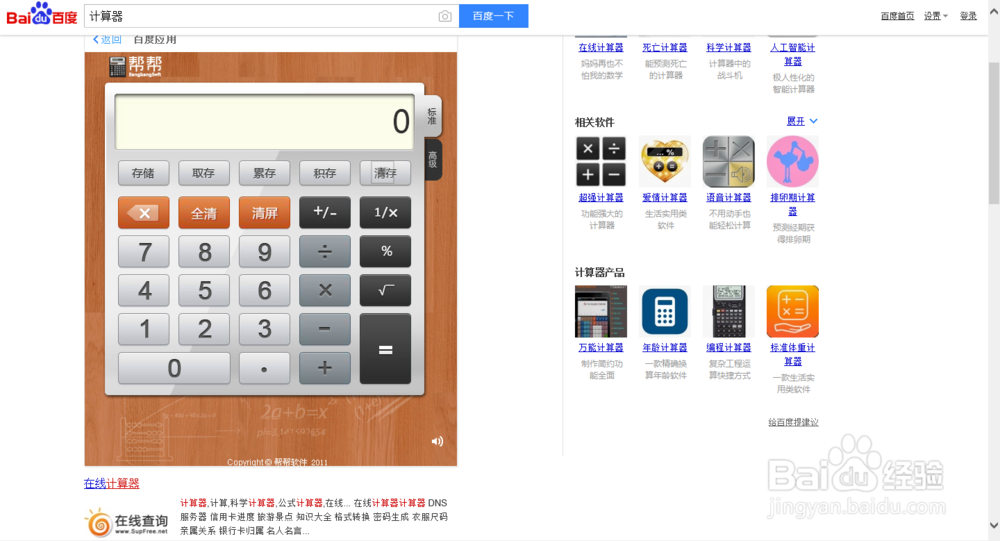Click the 取存 memory recall button
This screenshot has height=541, width=1000.
pos(203,173)
